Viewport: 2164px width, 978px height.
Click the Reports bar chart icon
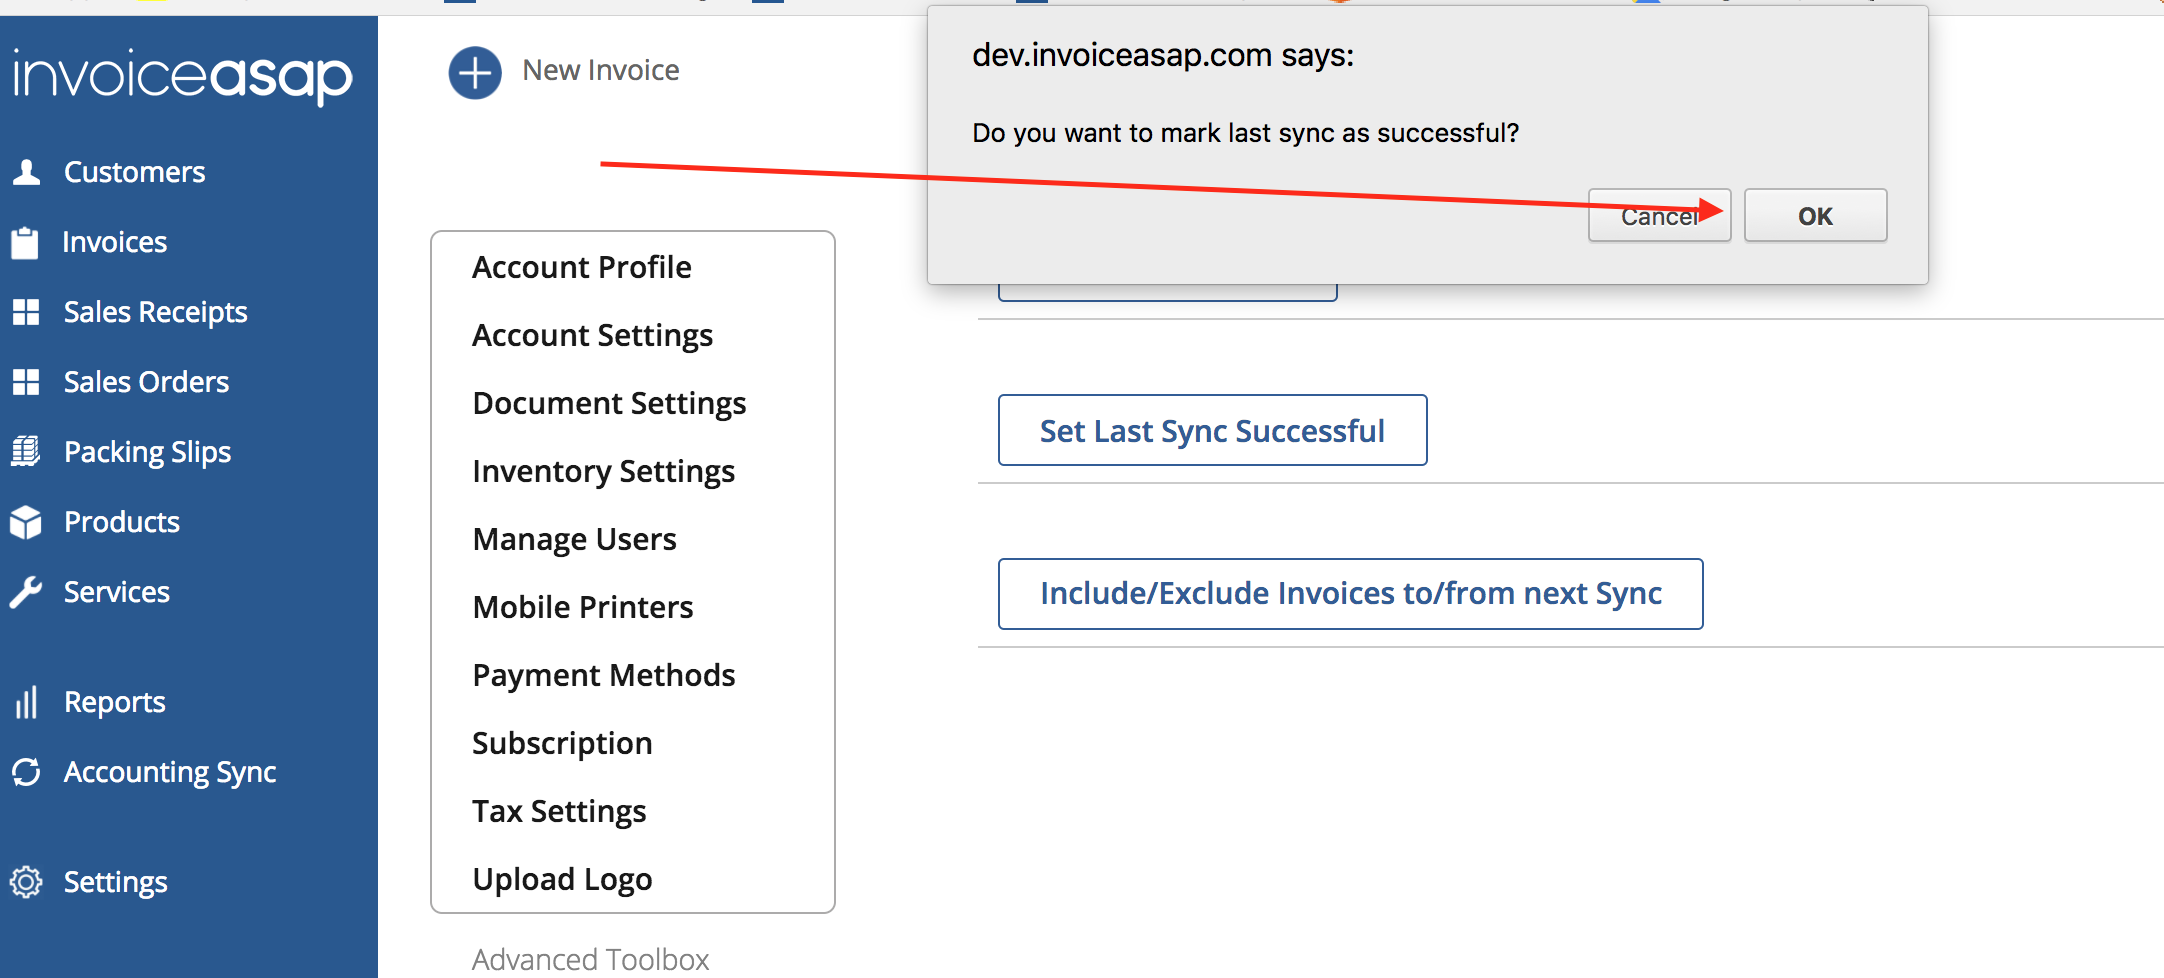(x=26, y=702)
